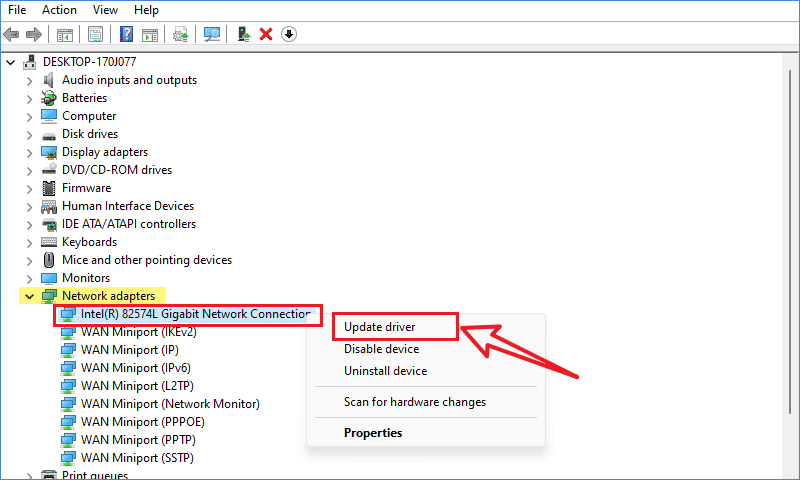Select the Mice and other pointing devices icon
The height and width of the screenshot is (480, 800).
click(x=49, y=260)
